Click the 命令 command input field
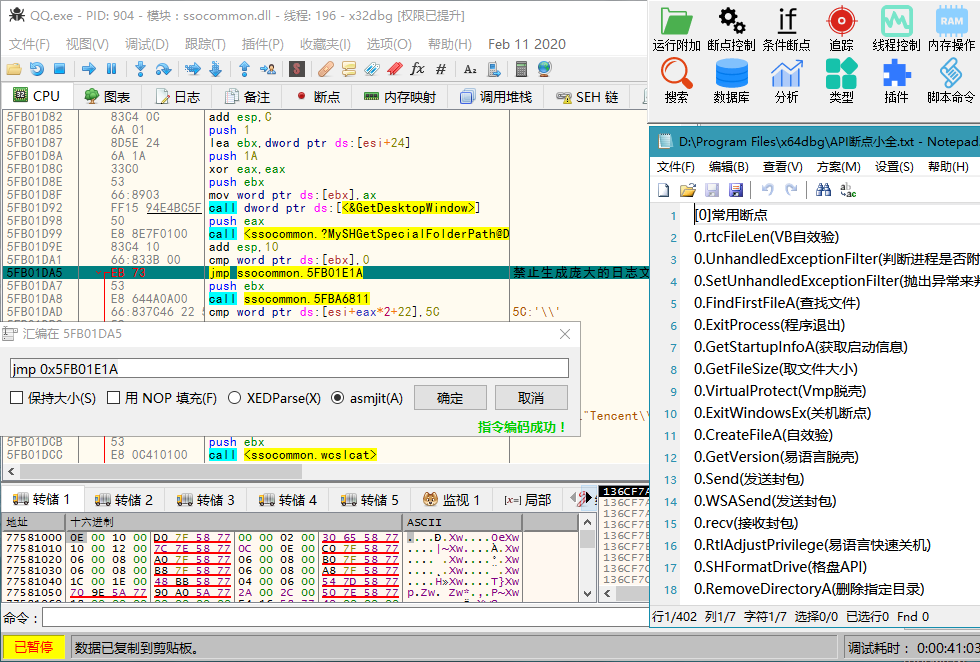The width and height of the screenshot is (980, 662). (345, 618)
